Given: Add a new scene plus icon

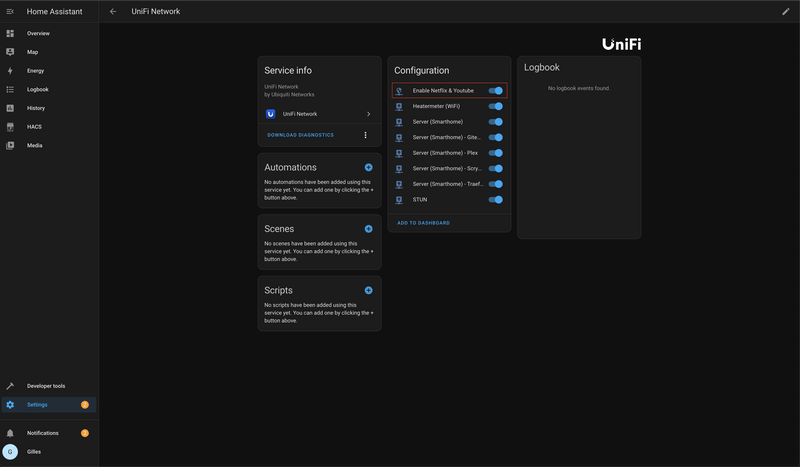Looking at the screenshot, I should click(368, 229).
